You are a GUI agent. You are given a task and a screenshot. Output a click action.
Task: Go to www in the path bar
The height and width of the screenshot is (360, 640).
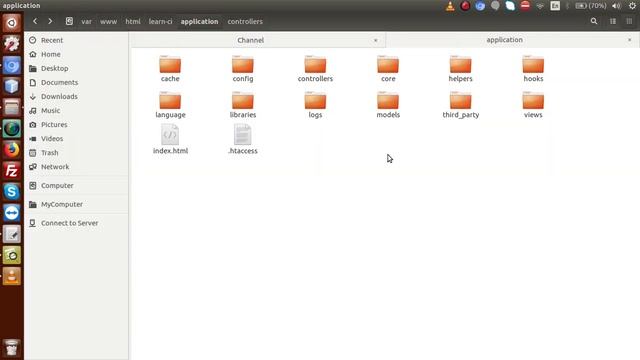[x=109, y=22]
